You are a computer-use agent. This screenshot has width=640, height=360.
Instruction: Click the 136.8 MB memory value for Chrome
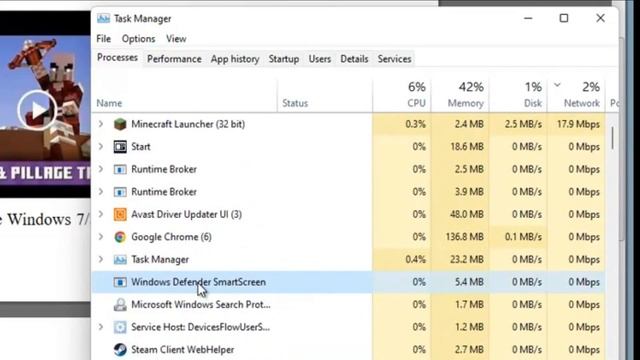464,237
